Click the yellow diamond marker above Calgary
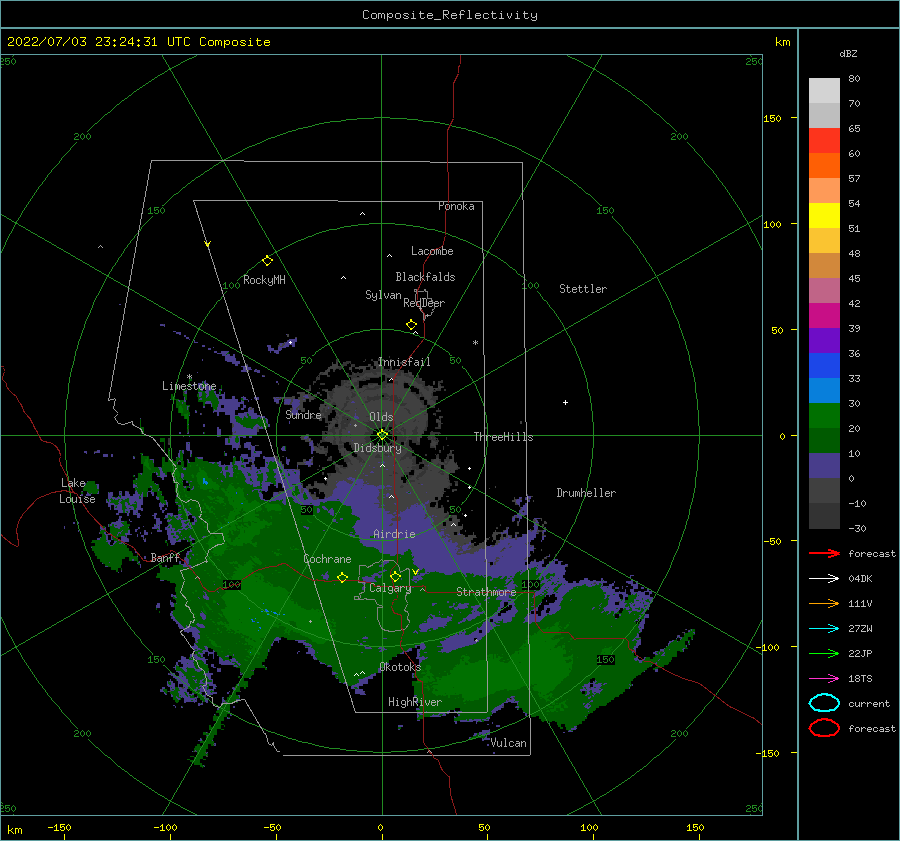The image size is (900, 841). point(395,576)
